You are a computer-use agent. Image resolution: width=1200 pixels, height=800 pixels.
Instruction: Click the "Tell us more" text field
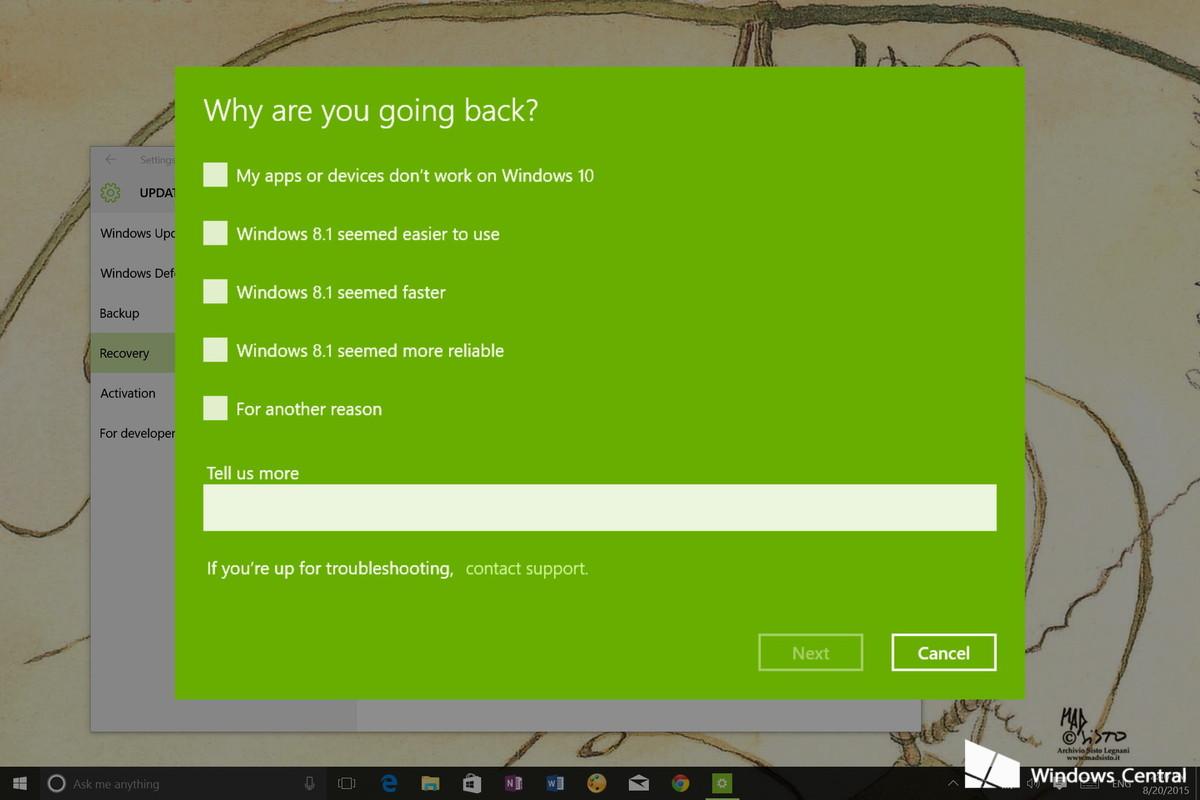tap(599, 508)
